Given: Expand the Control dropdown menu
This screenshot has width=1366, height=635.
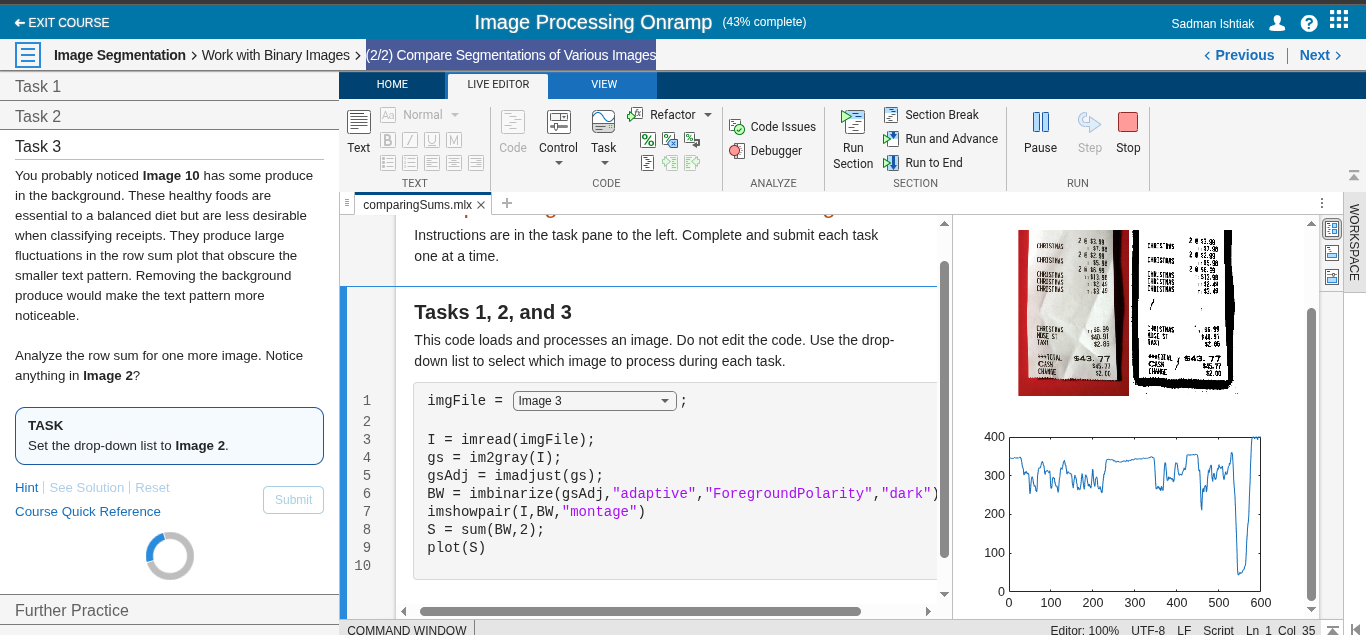Looking at the screenshot, I should pyautogui.click(x=558, y=163).
